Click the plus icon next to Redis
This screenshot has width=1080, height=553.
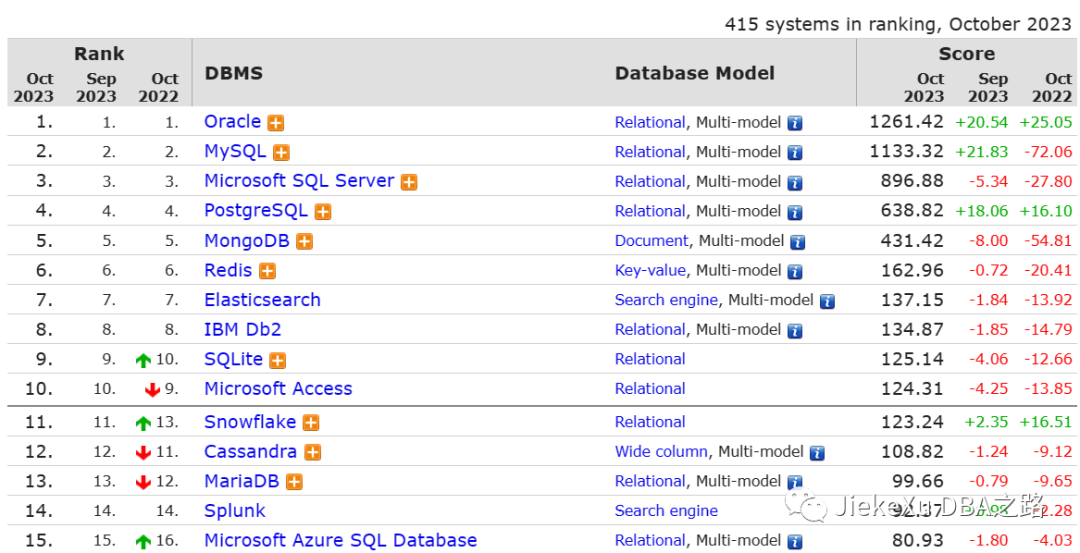[x=267, y=271]
